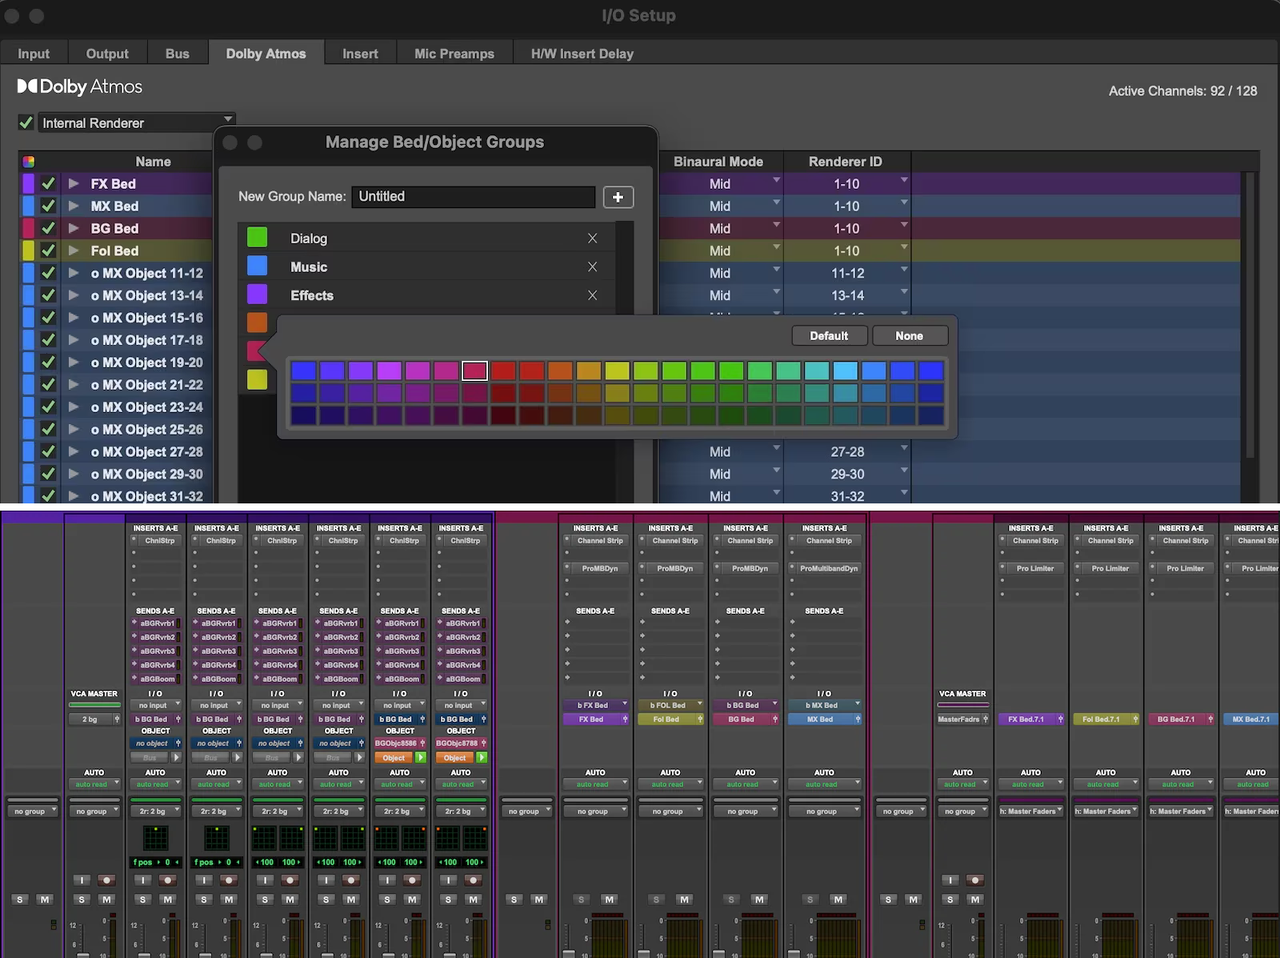The width and height of the screenshot is (1280, 958).
Task: Switch to the Input tab
Action: (x=33, y=54)
